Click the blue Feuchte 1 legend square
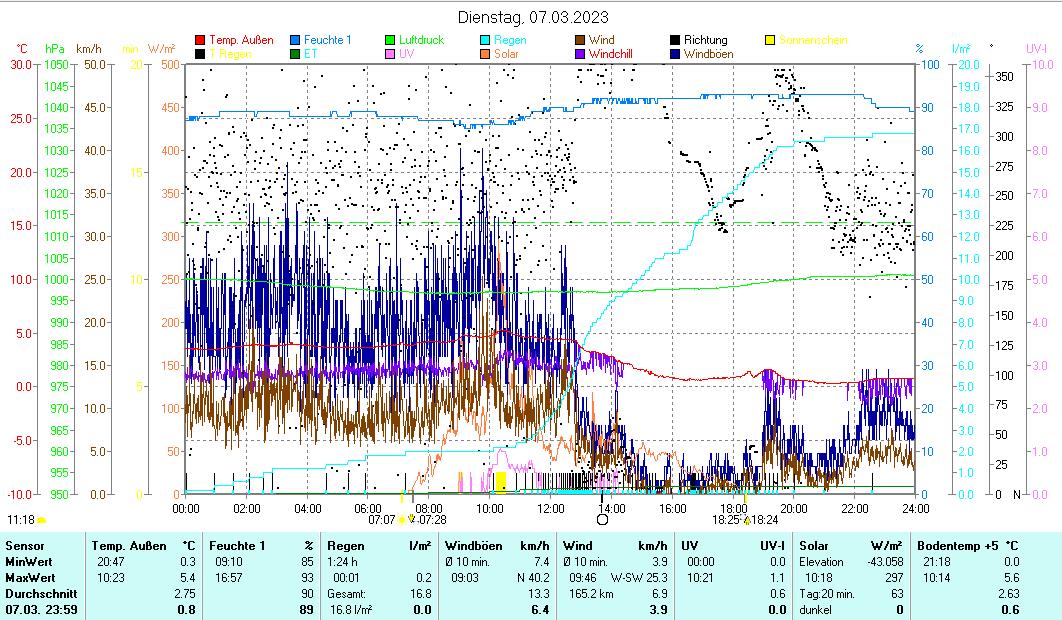 (x=295, y=40)
